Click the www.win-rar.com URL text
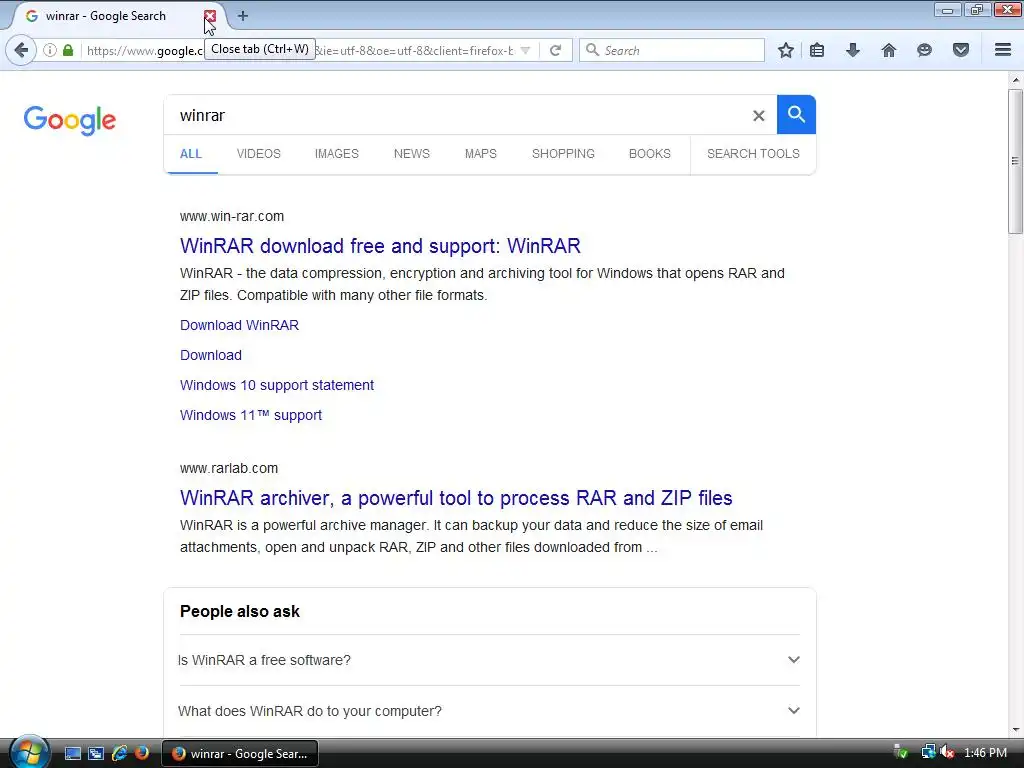 (232, 216)
